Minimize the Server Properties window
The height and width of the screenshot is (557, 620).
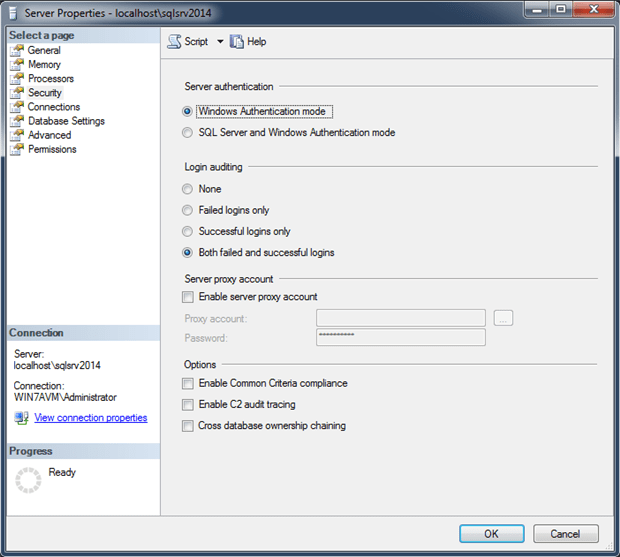pyautogui.click(x=537, y=9)
